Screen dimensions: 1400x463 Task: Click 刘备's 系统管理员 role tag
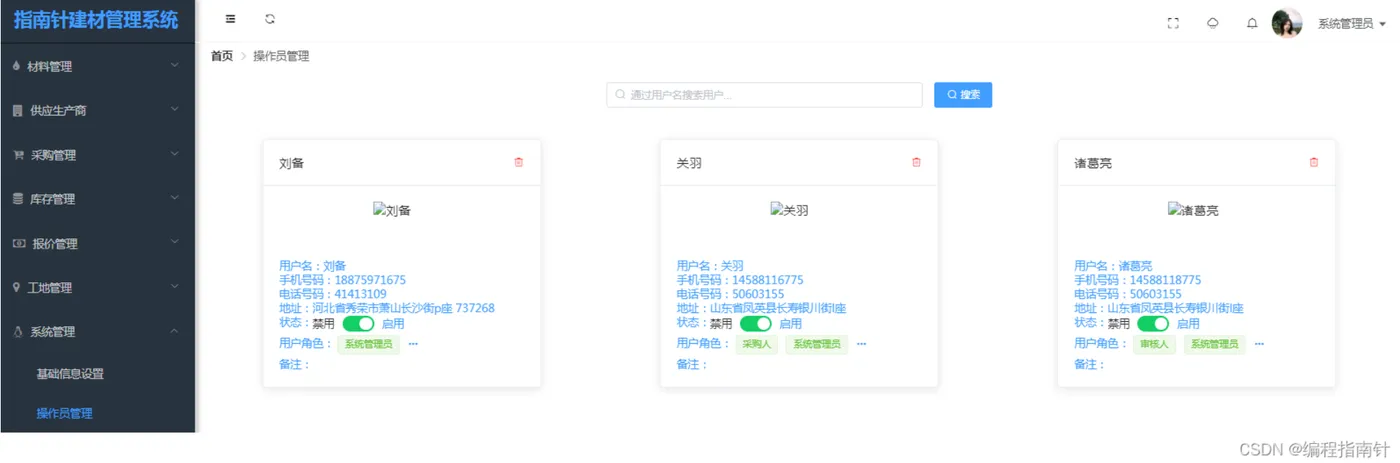(x=368, y=344)
